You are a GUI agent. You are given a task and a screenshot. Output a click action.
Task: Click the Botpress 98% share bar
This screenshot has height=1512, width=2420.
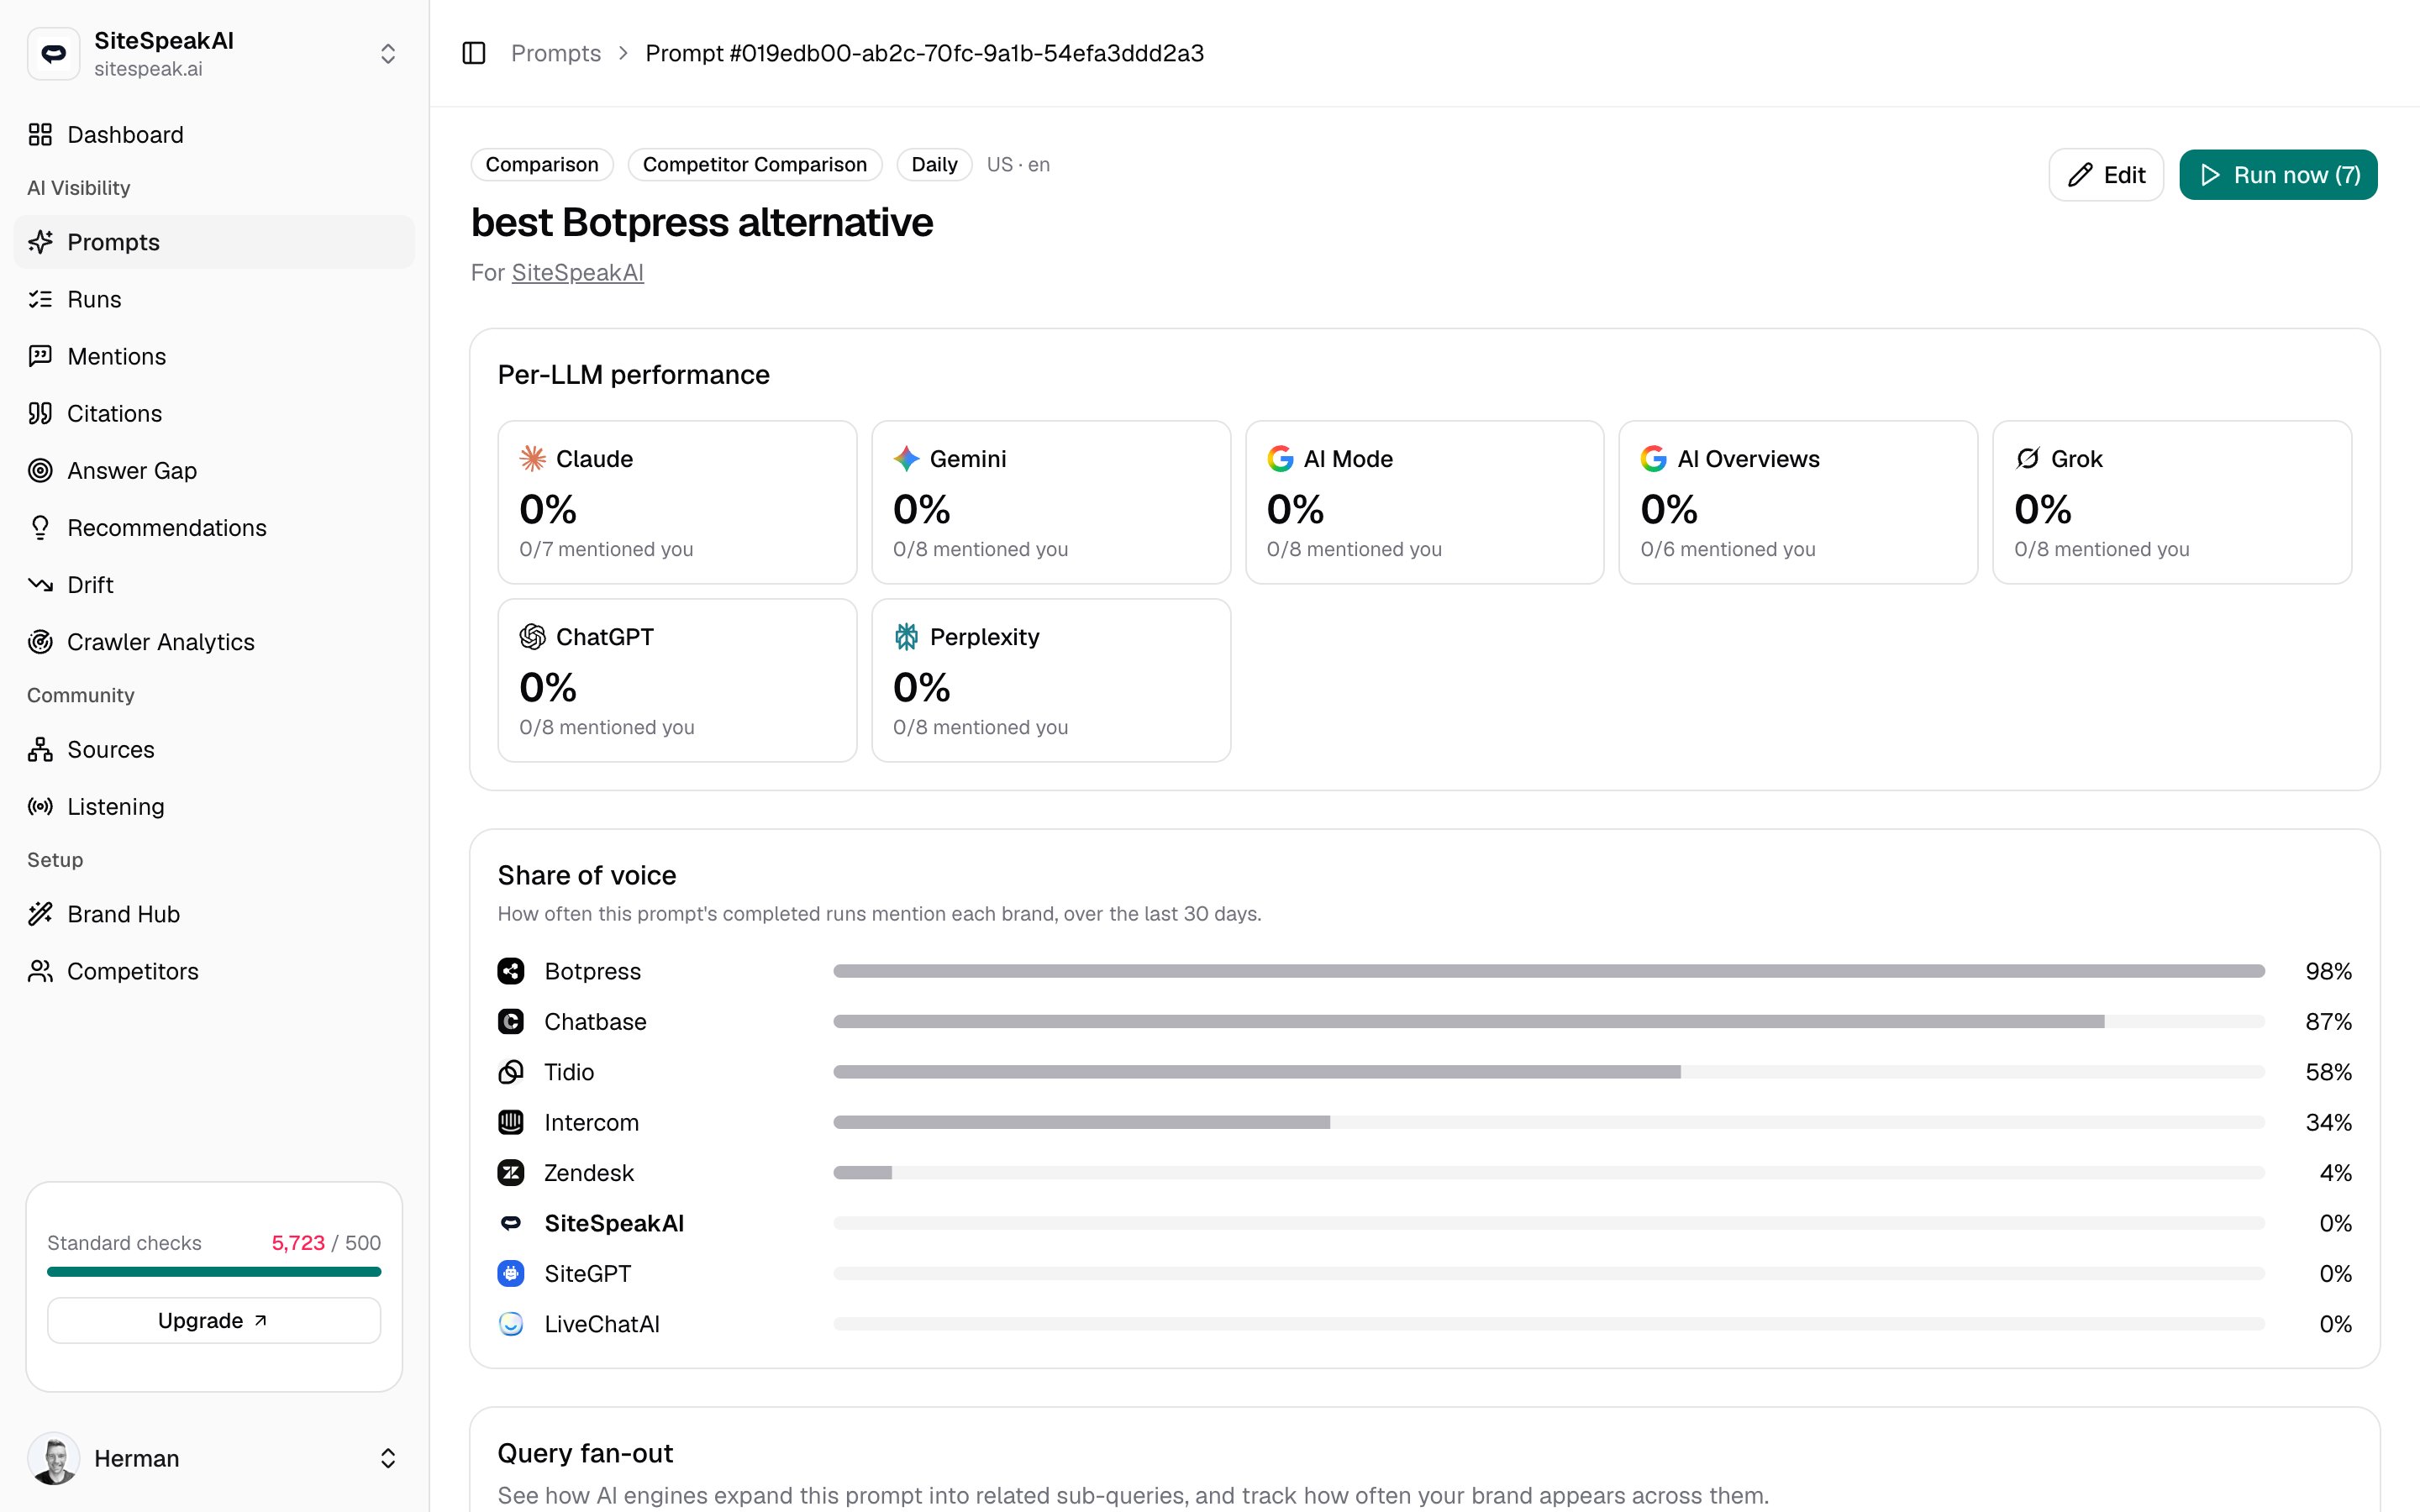pos(1549,971)
